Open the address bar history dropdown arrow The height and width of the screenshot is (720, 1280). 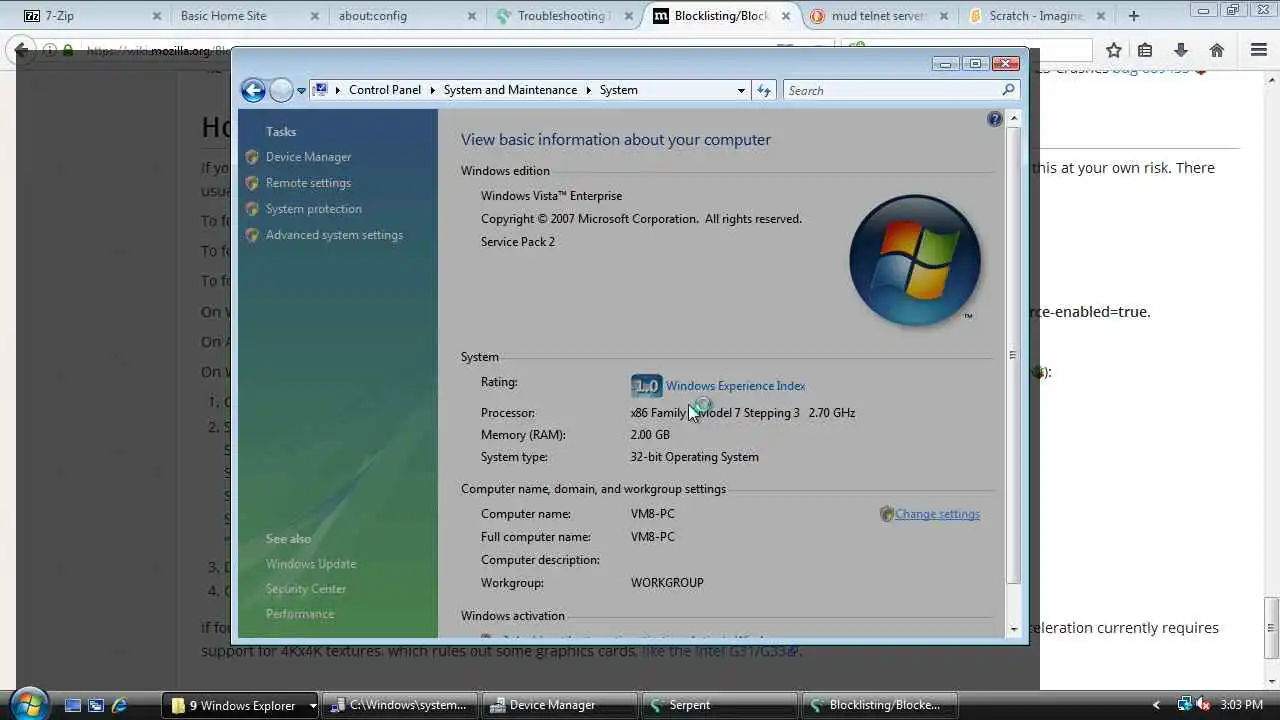tap(741, 90)
